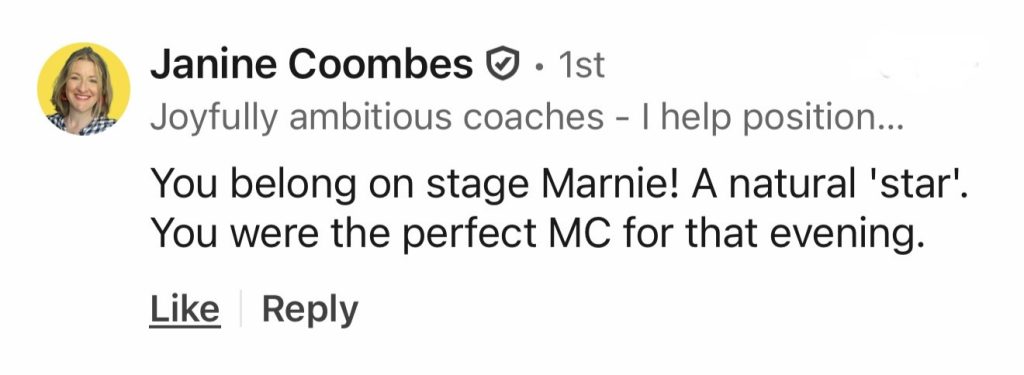Click the divider between Like and Reply

[241, 309]
